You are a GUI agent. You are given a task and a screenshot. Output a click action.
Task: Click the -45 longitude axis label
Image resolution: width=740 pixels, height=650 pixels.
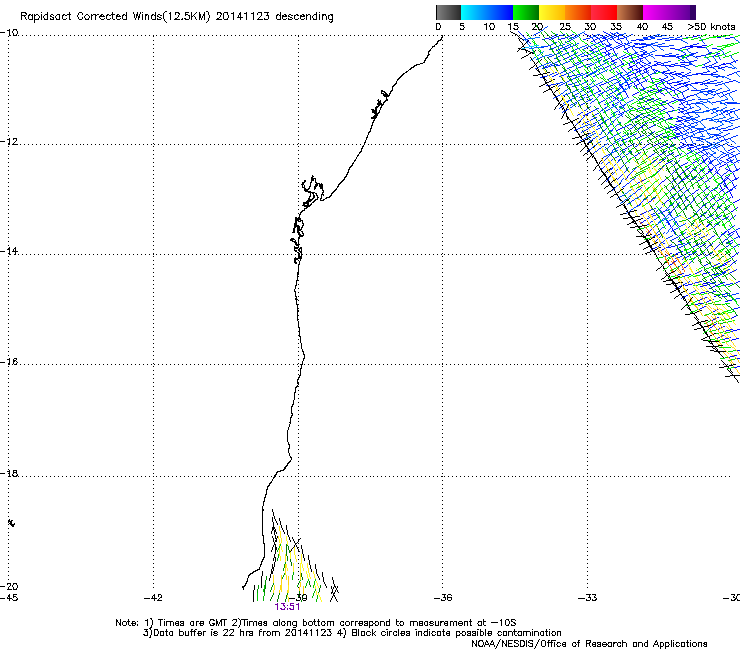tap(9, 598)
